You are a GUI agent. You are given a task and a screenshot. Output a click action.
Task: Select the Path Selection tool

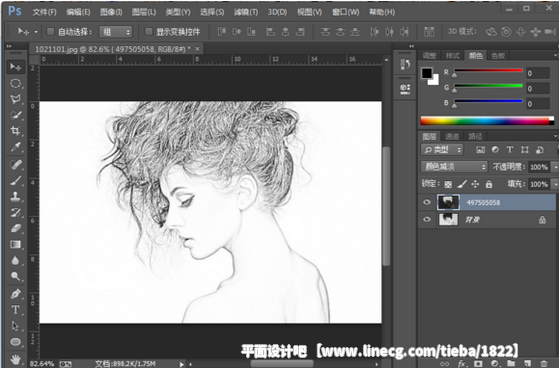tap(15, 325)
